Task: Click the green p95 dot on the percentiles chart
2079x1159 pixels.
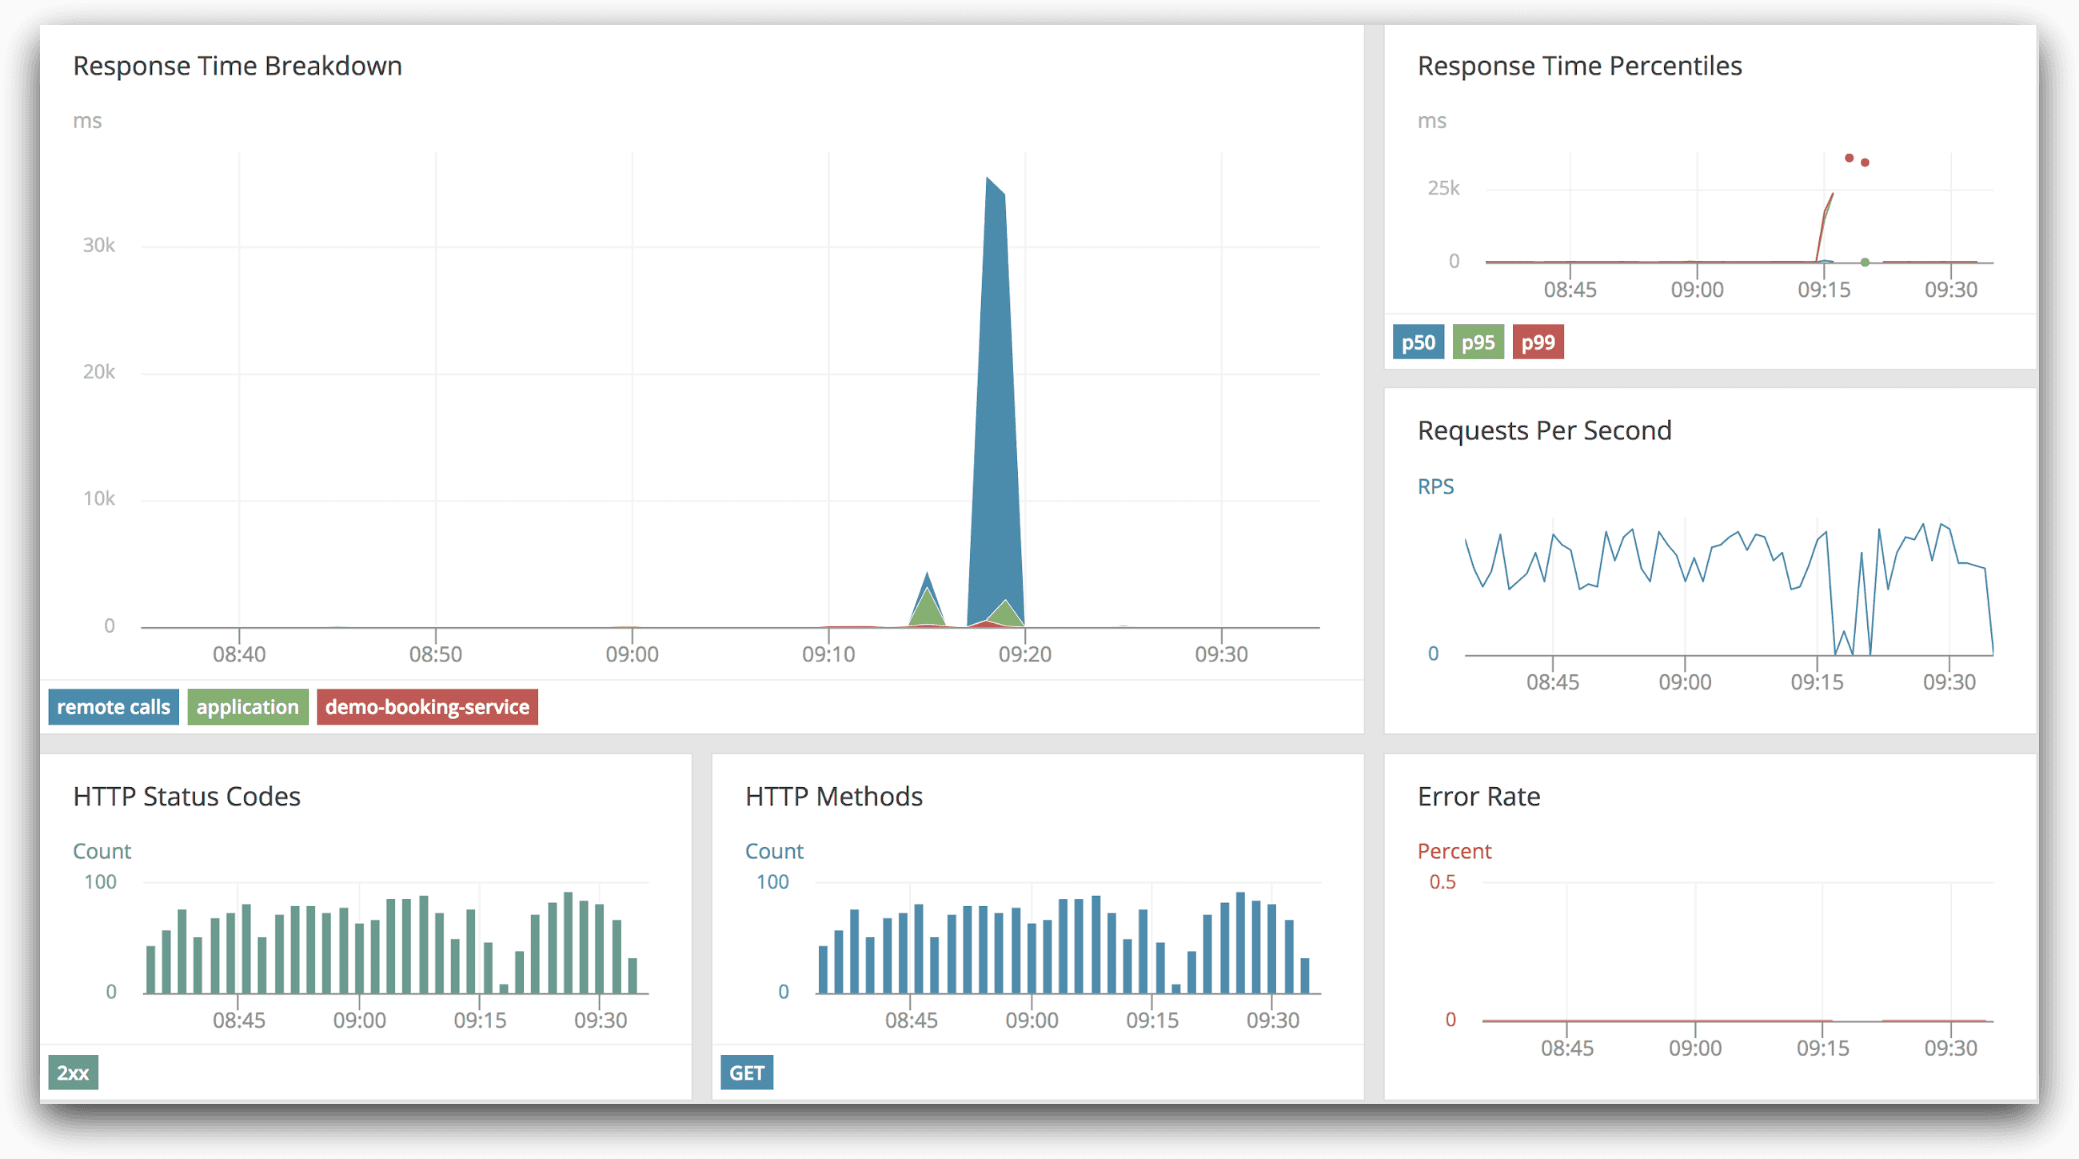Action: (x=1865, y=262)
